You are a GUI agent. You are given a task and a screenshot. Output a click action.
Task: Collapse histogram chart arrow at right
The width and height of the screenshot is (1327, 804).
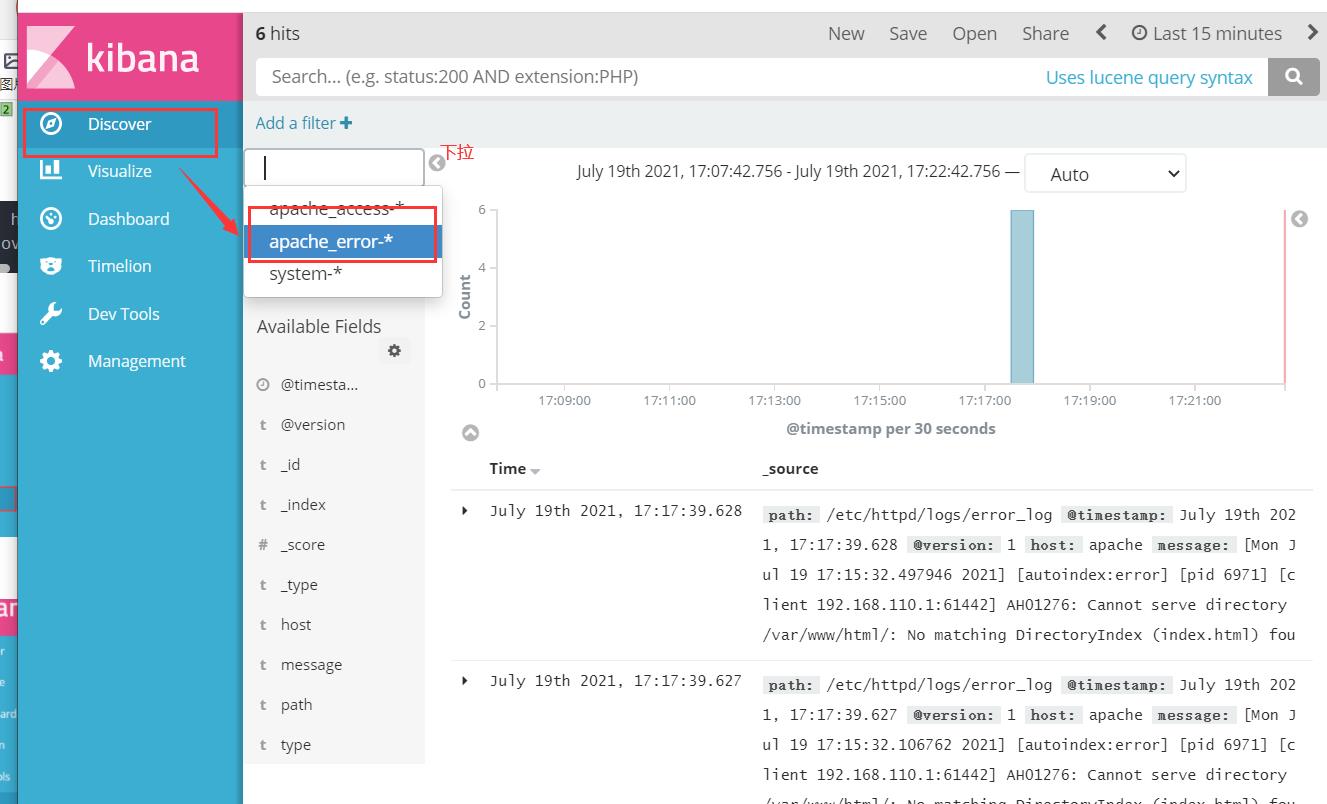[x=1299, y=218]
